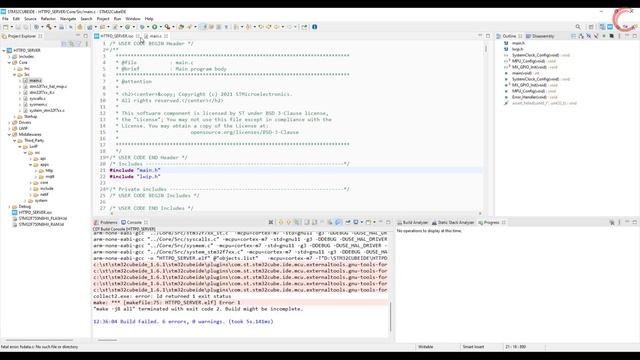Image resolution: width=640 pixels, height=360 pixels.
Task: Toggle Link with Editor in Project Explorer
Action: 71,44
